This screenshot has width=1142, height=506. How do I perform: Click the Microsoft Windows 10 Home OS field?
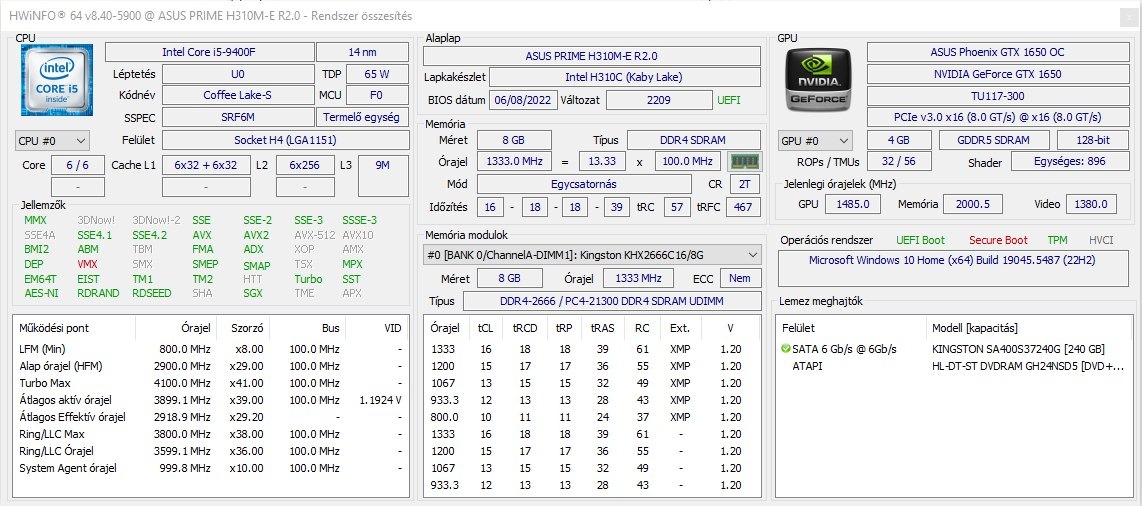click(x=951, y=269)
